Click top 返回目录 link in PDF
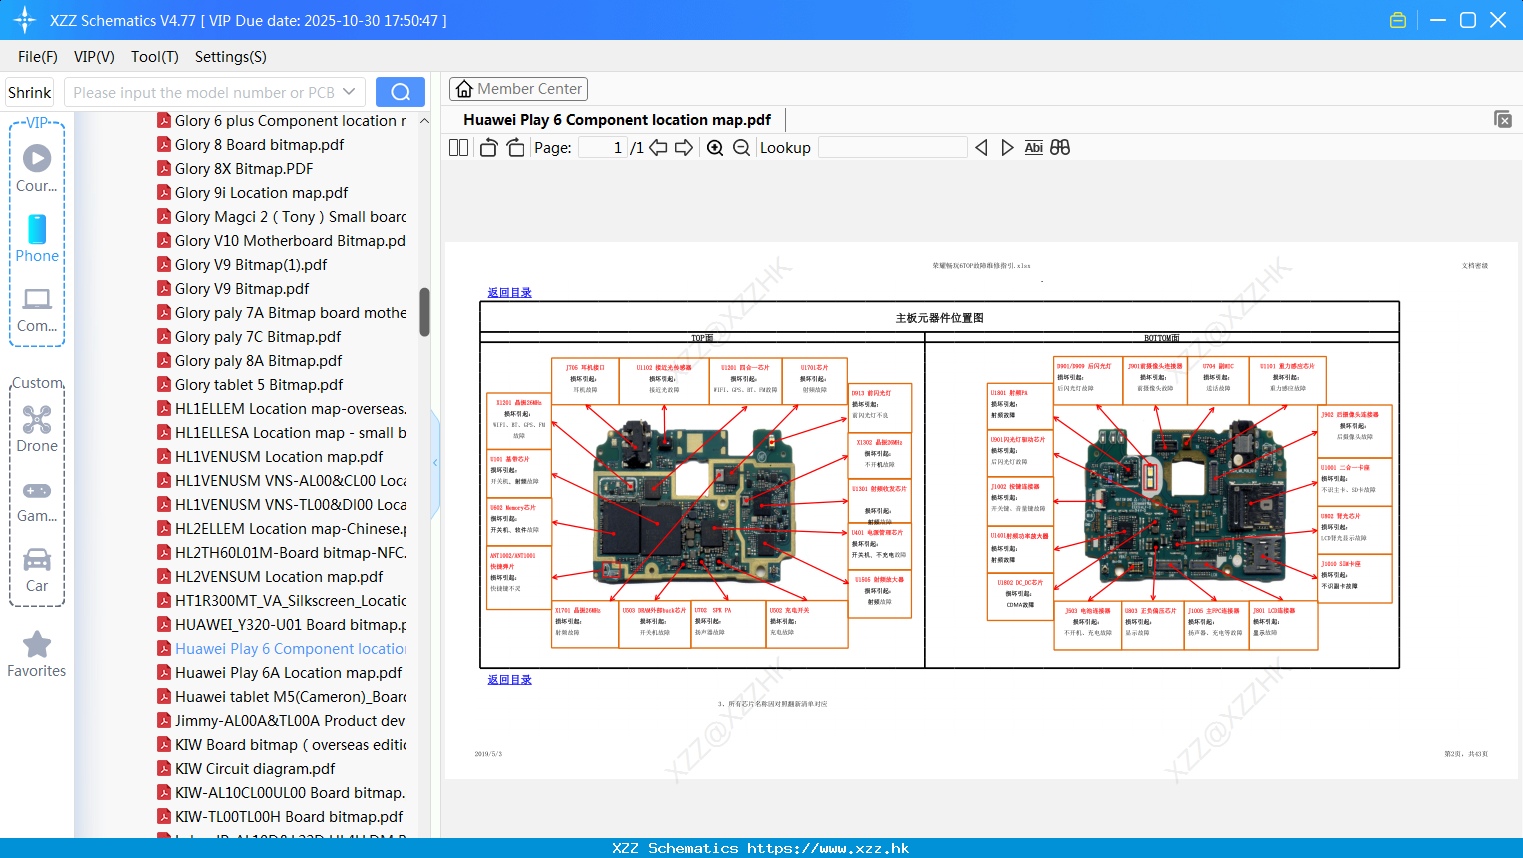The height and width of the screenshot is (858, 1523). click(509, 293)
